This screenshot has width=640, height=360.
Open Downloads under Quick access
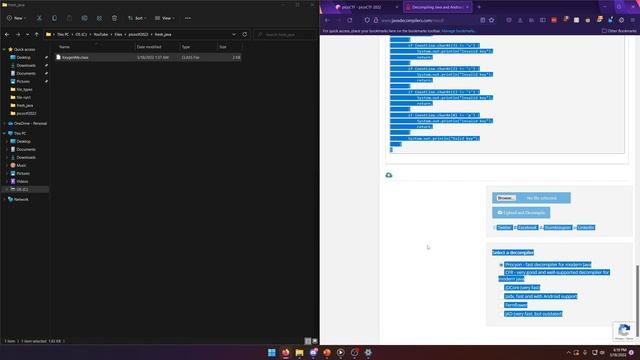coord(26,66)
